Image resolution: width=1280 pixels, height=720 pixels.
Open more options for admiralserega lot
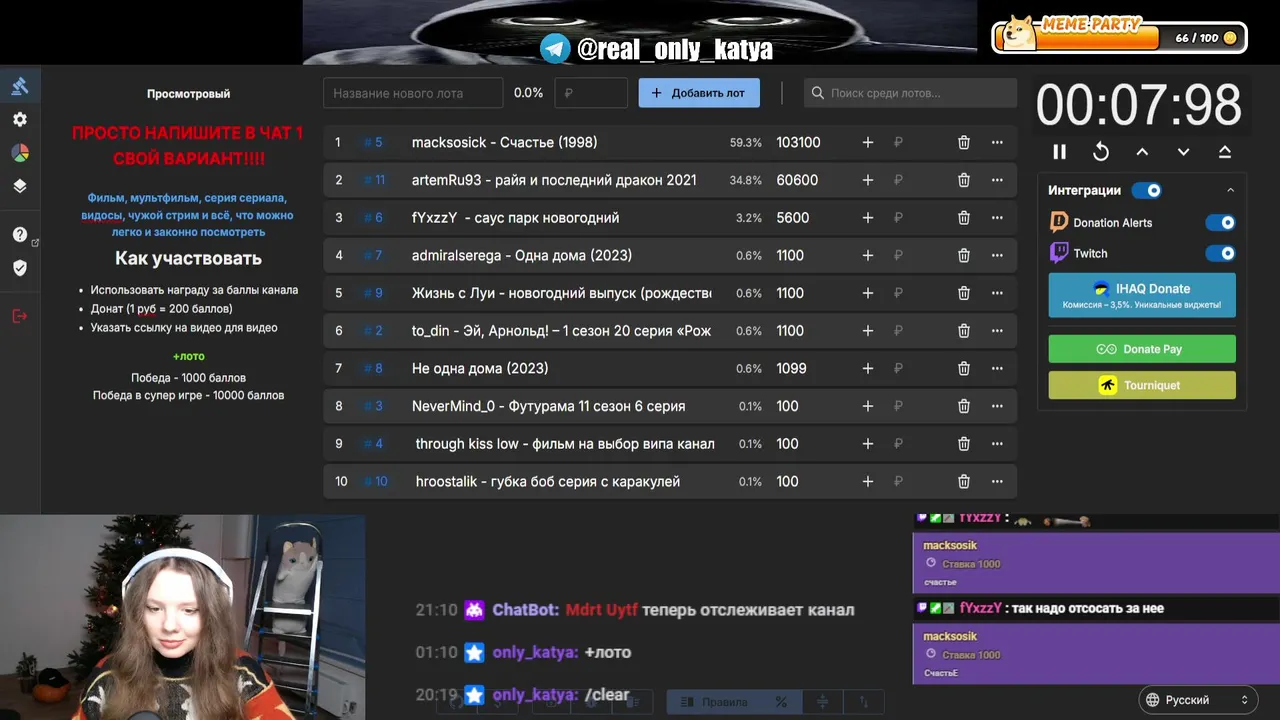pos(997,256)
